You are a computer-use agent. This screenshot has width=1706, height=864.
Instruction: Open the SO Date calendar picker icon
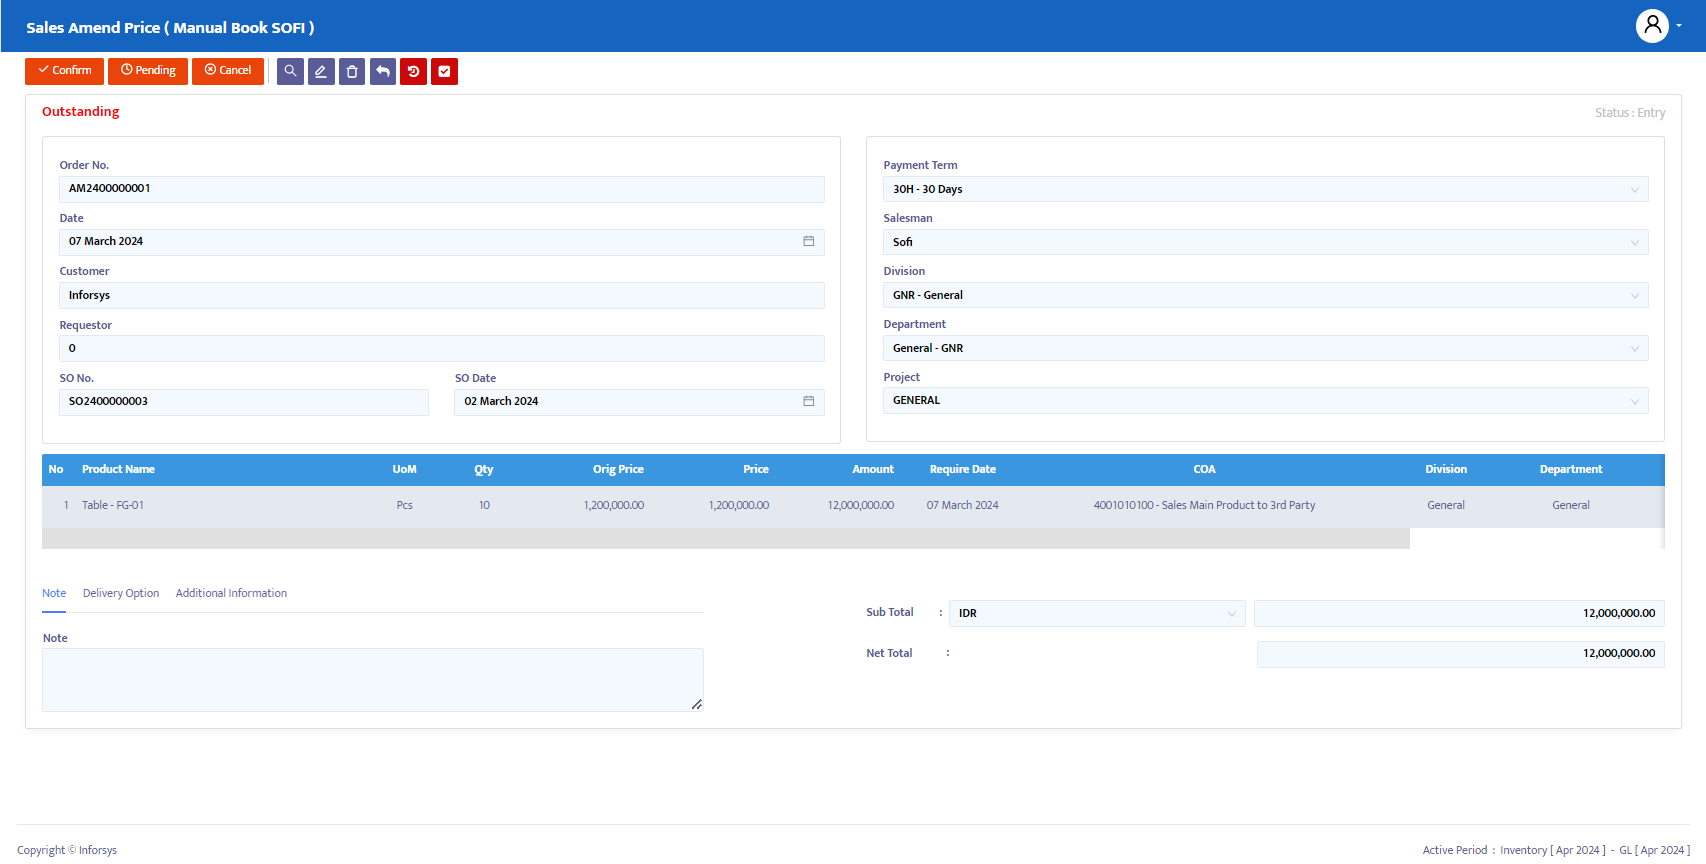pyautogui.click(x=808, y=401)
